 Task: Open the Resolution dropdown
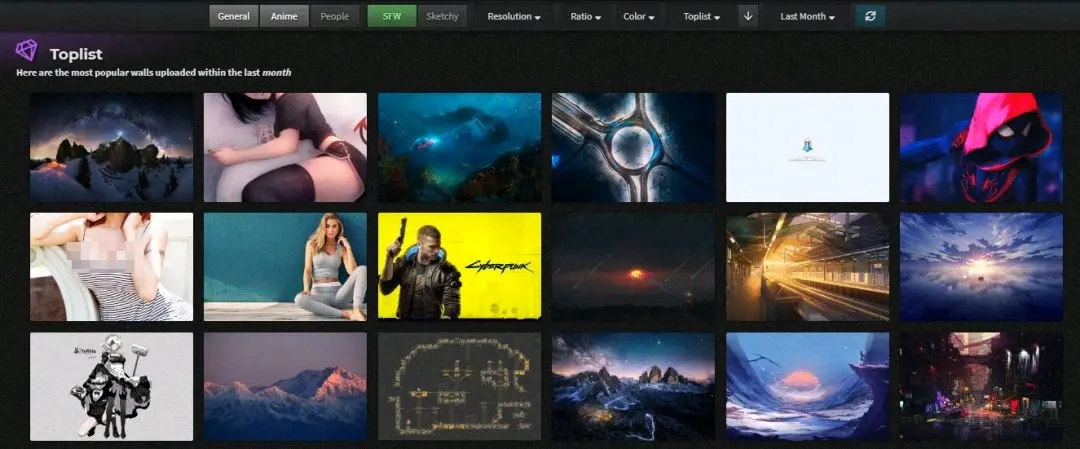513,16
